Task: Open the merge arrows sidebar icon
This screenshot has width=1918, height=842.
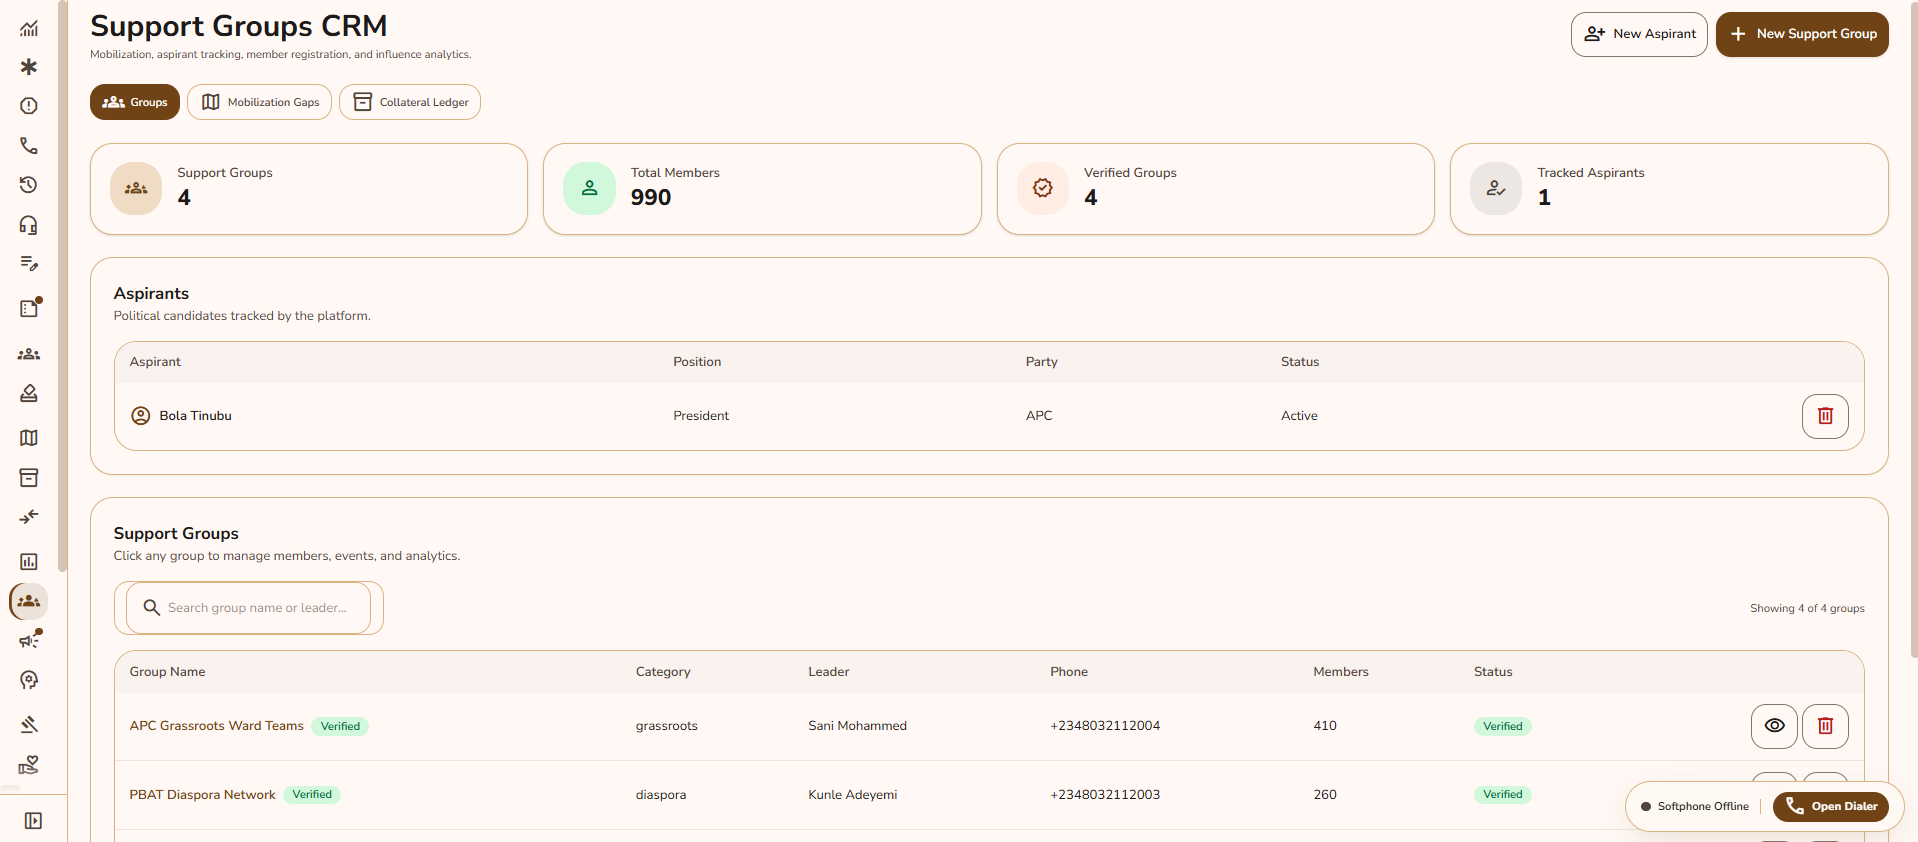Action: click(x=29, y=517)
